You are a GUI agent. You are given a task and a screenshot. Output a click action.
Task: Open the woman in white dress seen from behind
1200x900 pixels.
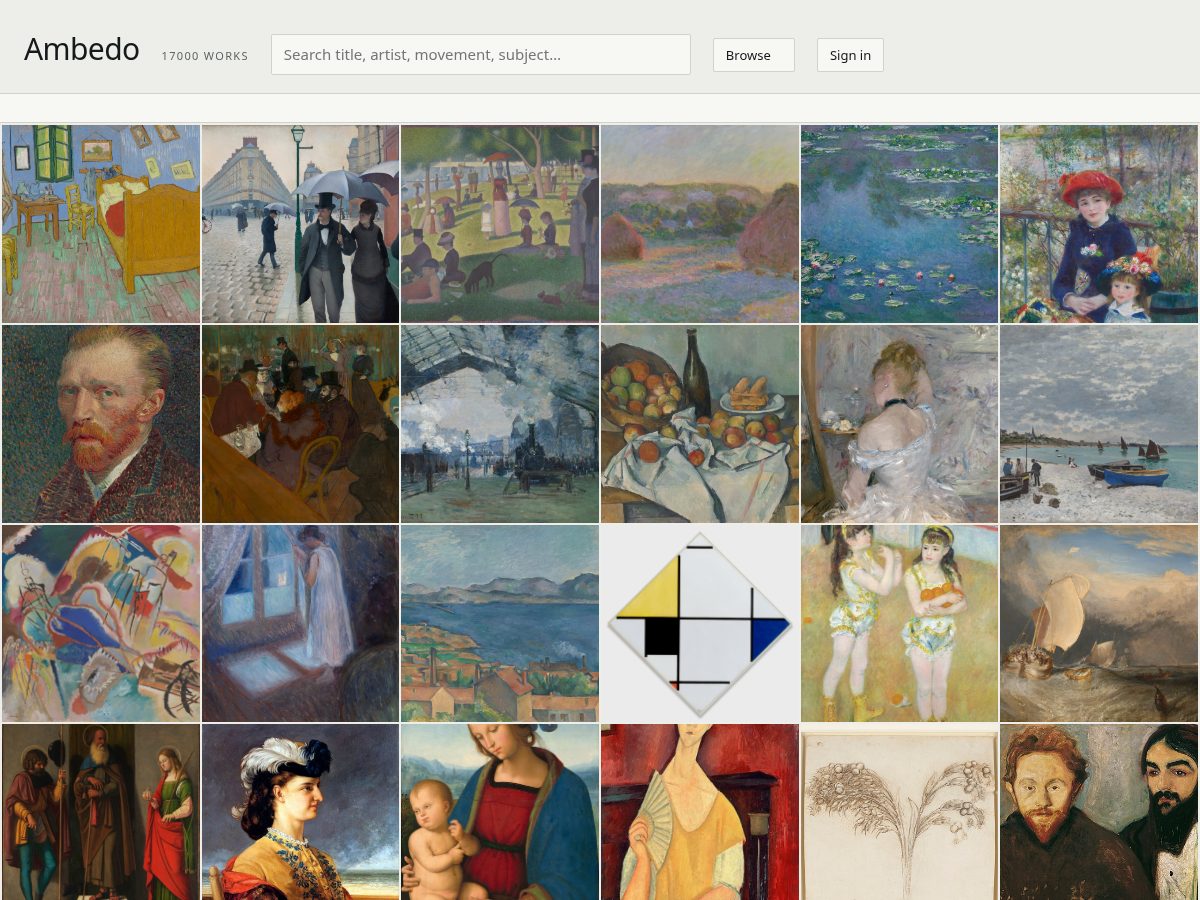pyautogui.click(x=900, y=424)
